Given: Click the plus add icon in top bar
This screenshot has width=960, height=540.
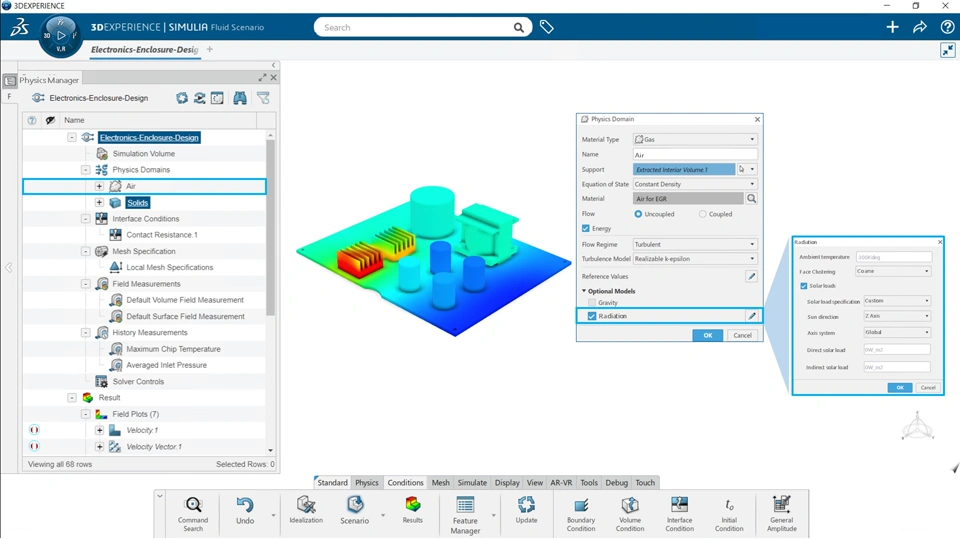Looking at the screenshot, I should [892, 27].
